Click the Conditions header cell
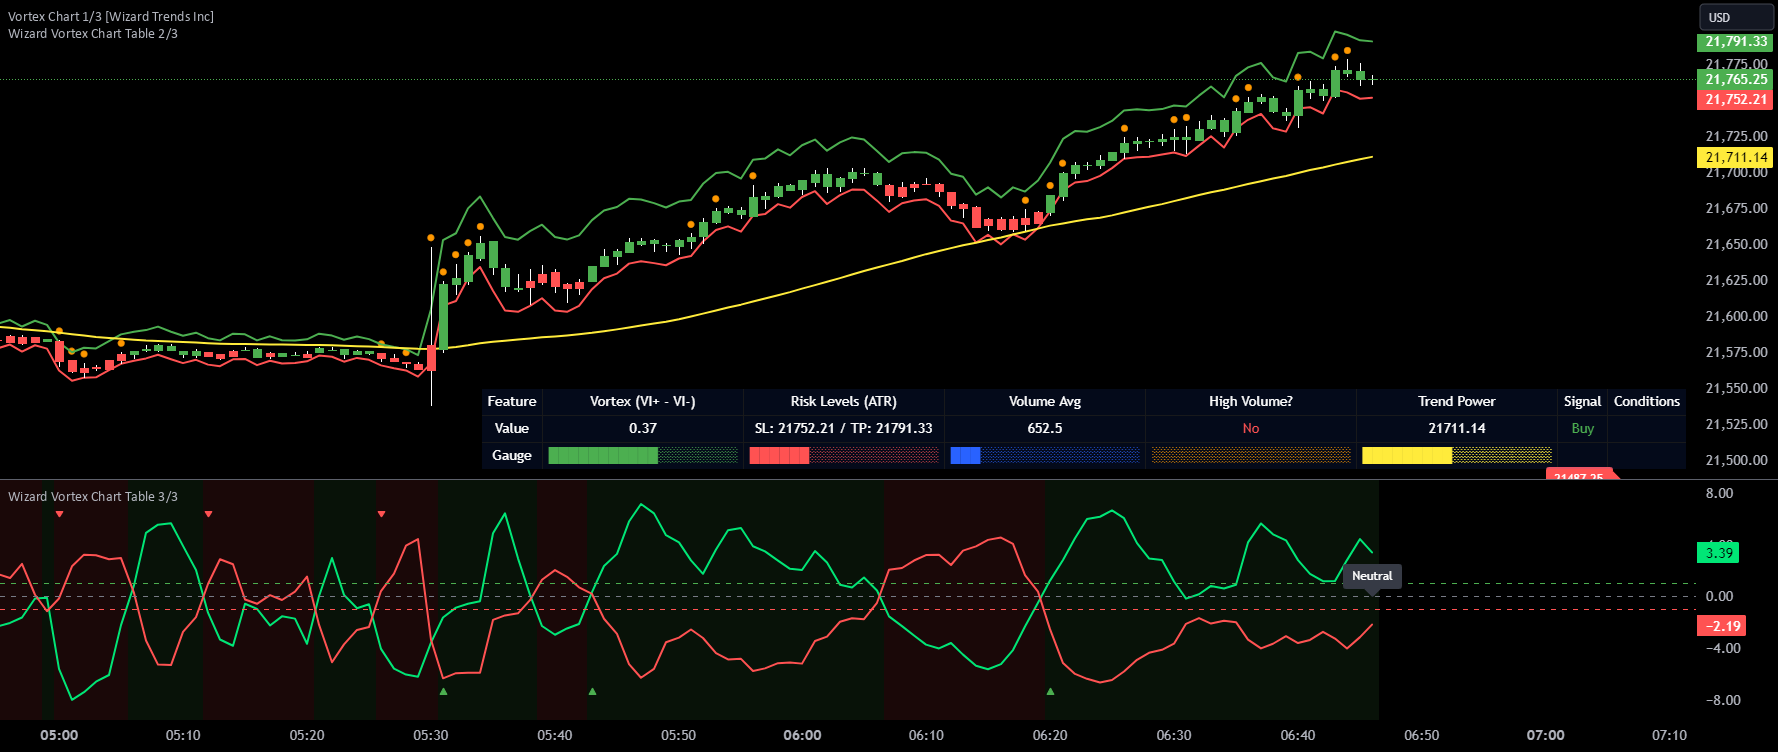 [x=1647, y=401]
